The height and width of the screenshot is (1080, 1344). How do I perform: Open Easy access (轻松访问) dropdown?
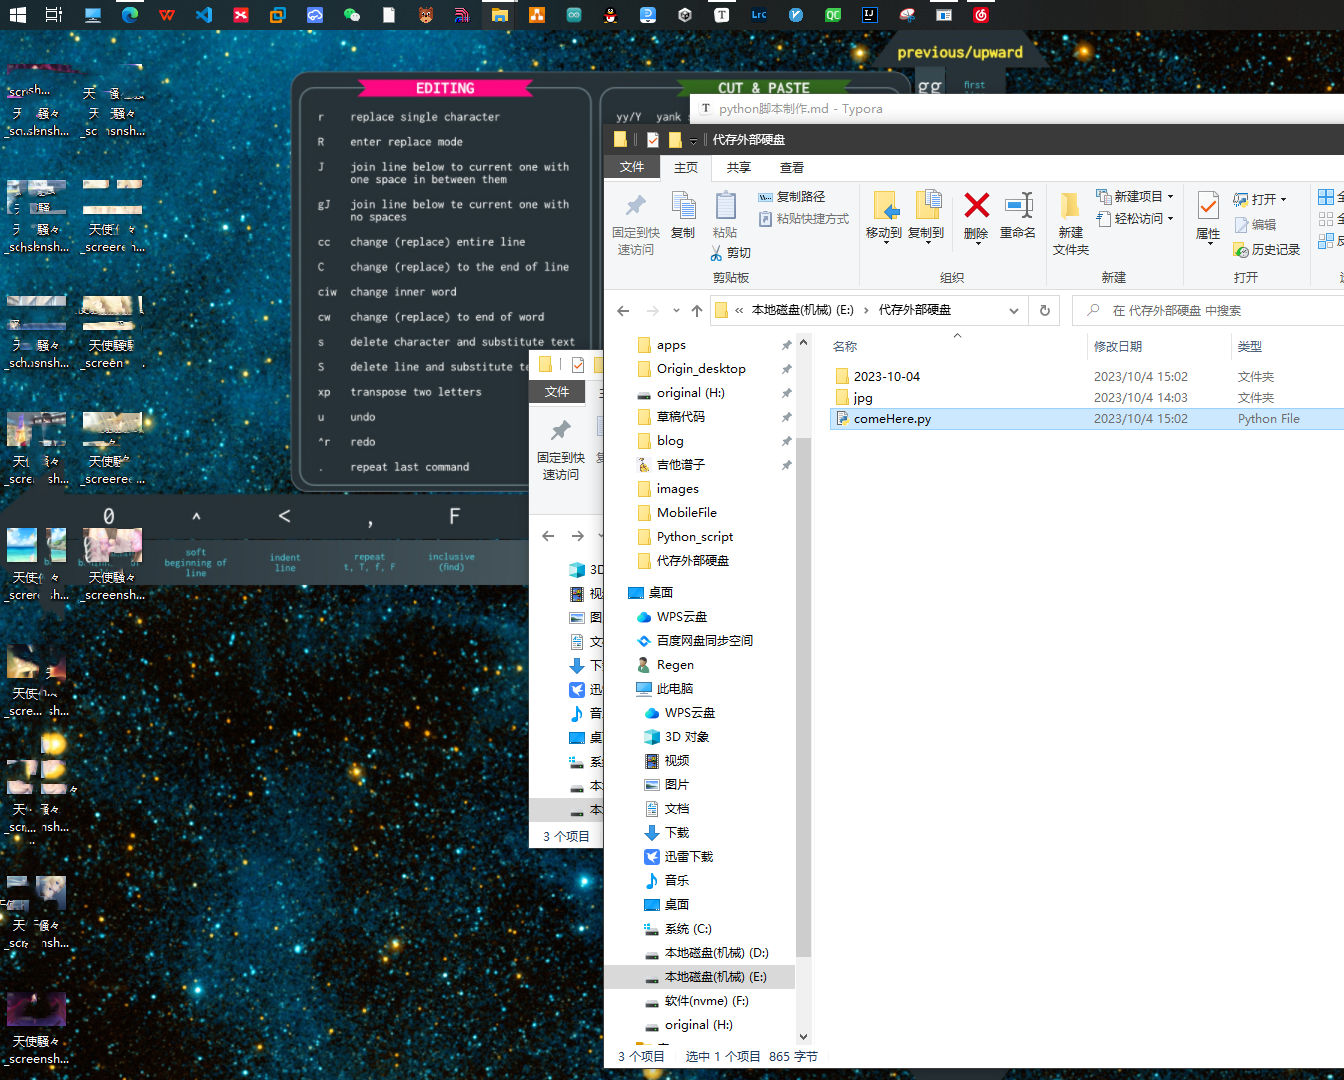pyautogui.click(x=1135, y=218)
